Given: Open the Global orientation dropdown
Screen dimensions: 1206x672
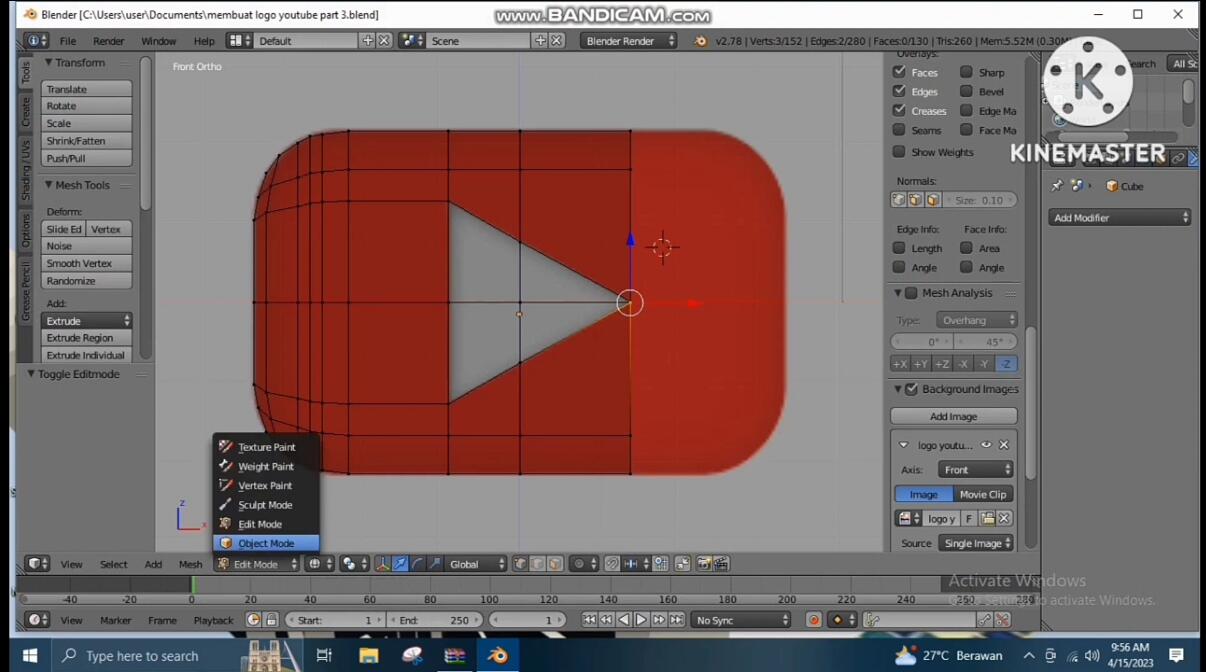Looking at the screenshot, I should (x=476, y=564).
